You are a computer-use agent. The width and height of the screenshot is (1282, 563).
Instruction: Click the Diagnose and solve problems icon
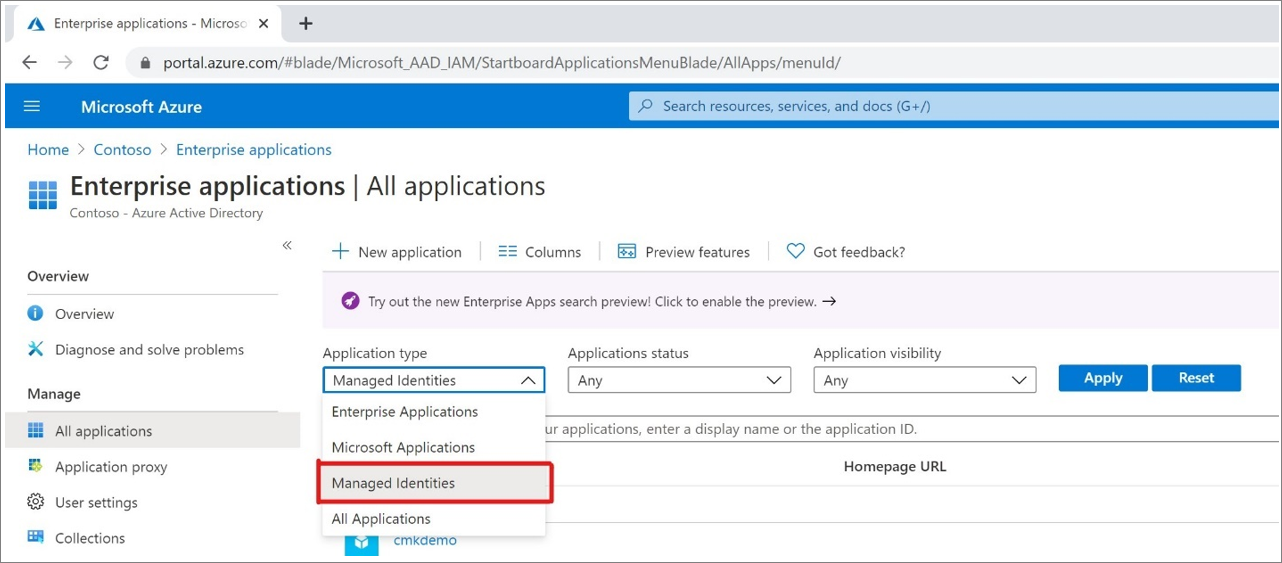pos(36,349)
